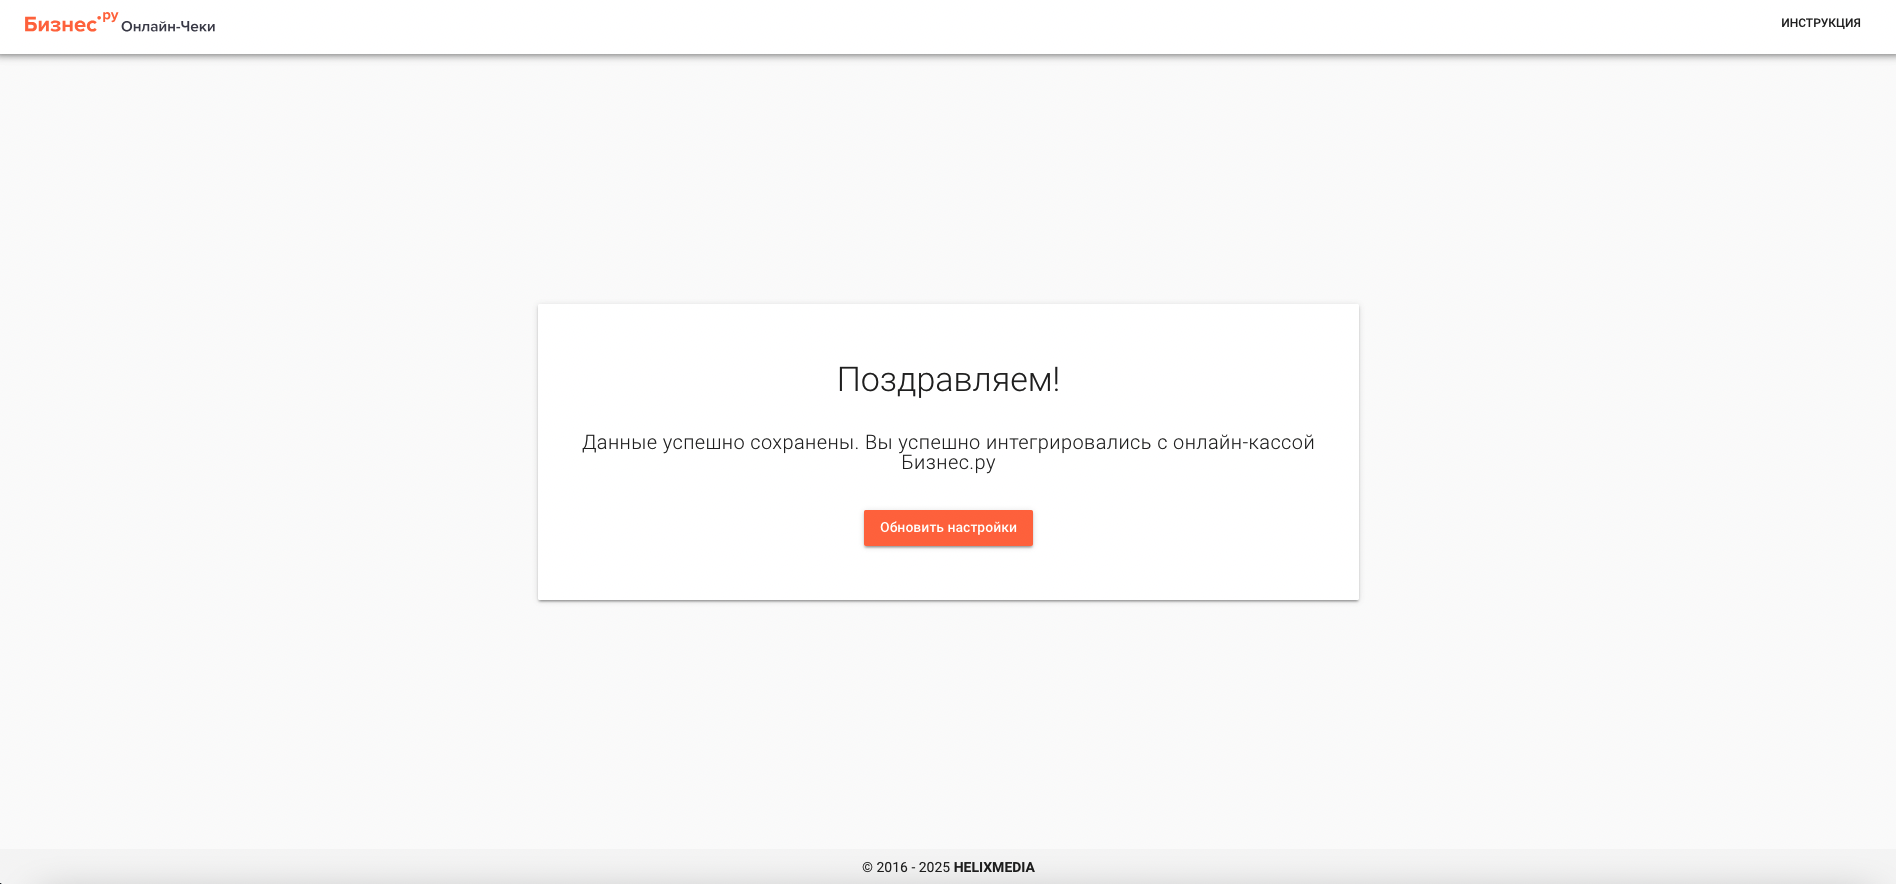Click the year '2025' in the footer
1896x884 pixels.
(x=934, y=867)
